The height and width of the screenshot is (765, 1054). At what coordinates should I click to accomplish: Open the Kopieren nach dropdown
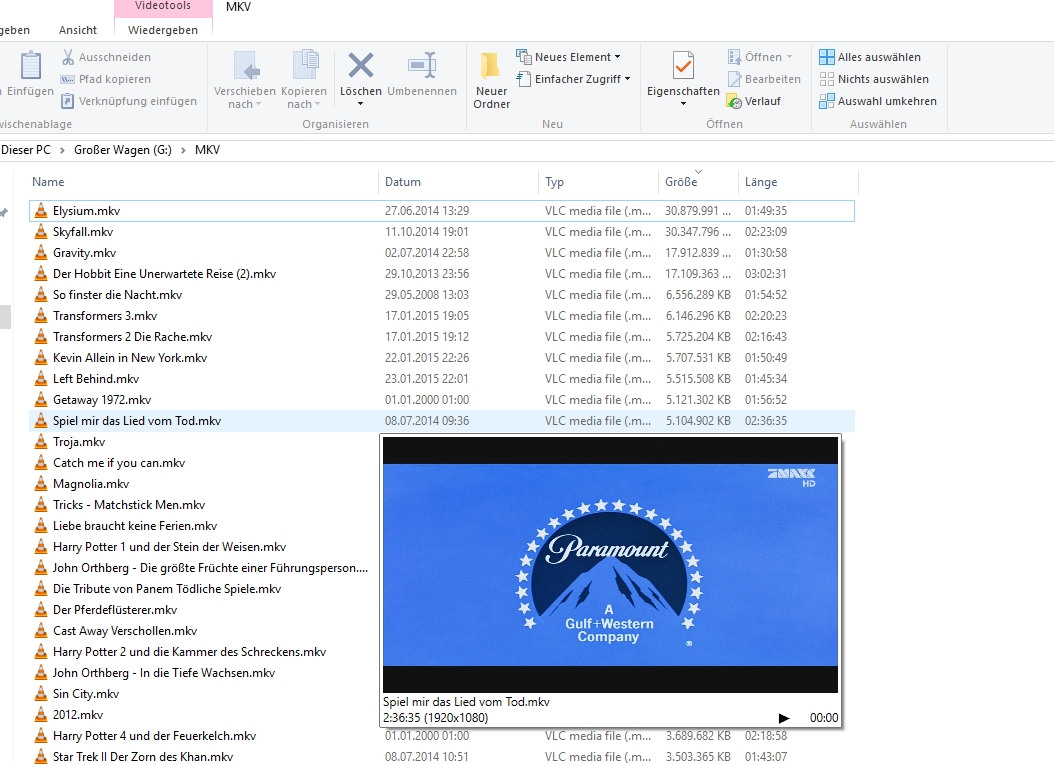point(304,79)
